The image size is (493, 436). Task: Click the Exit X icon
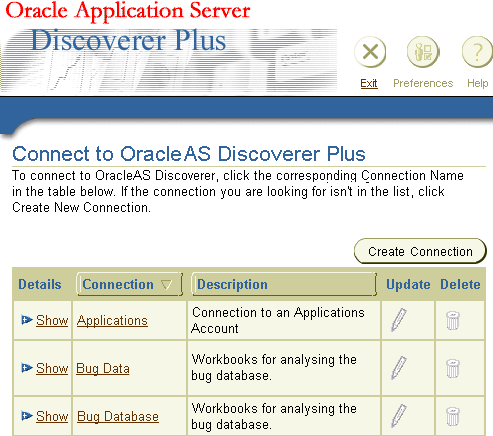(370, 52)
